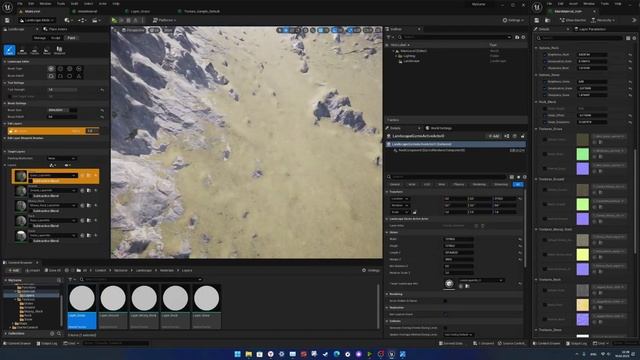This screenshot has width=640, height=360.
Task: Select the Layer_Snow asset thumbnail
Action: (x=206, y=306)
